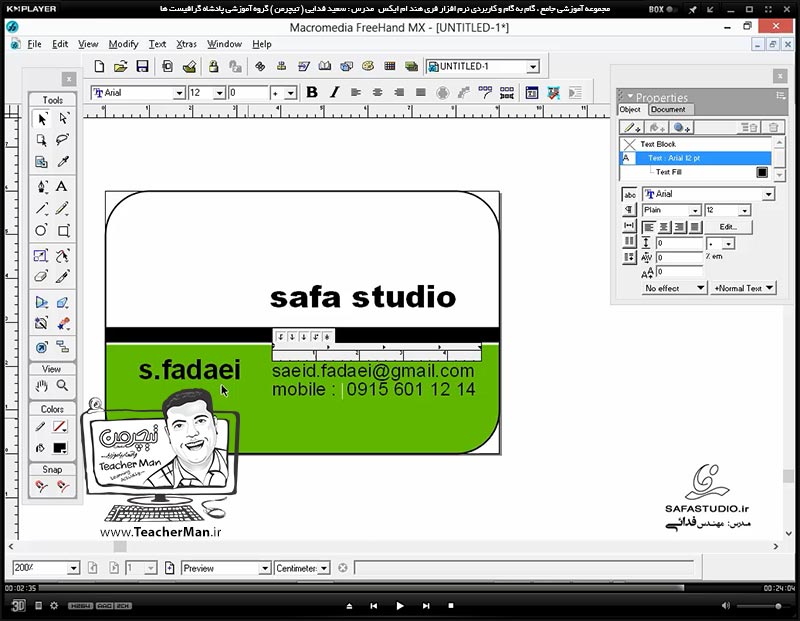This screenshot has height=621, width=800.
Task: Set justify alignment in text toolbar
Action: (x=420, y=92)
